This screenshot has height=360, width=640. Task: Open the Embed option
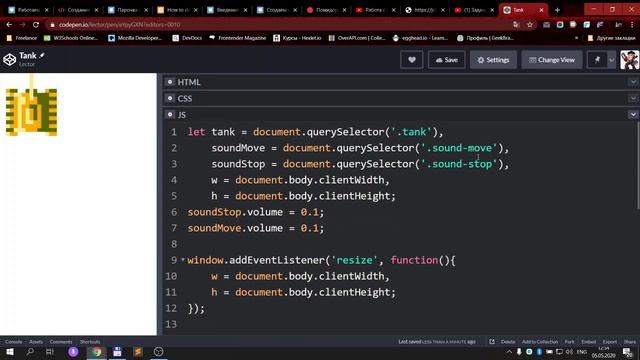click(589, 342)
